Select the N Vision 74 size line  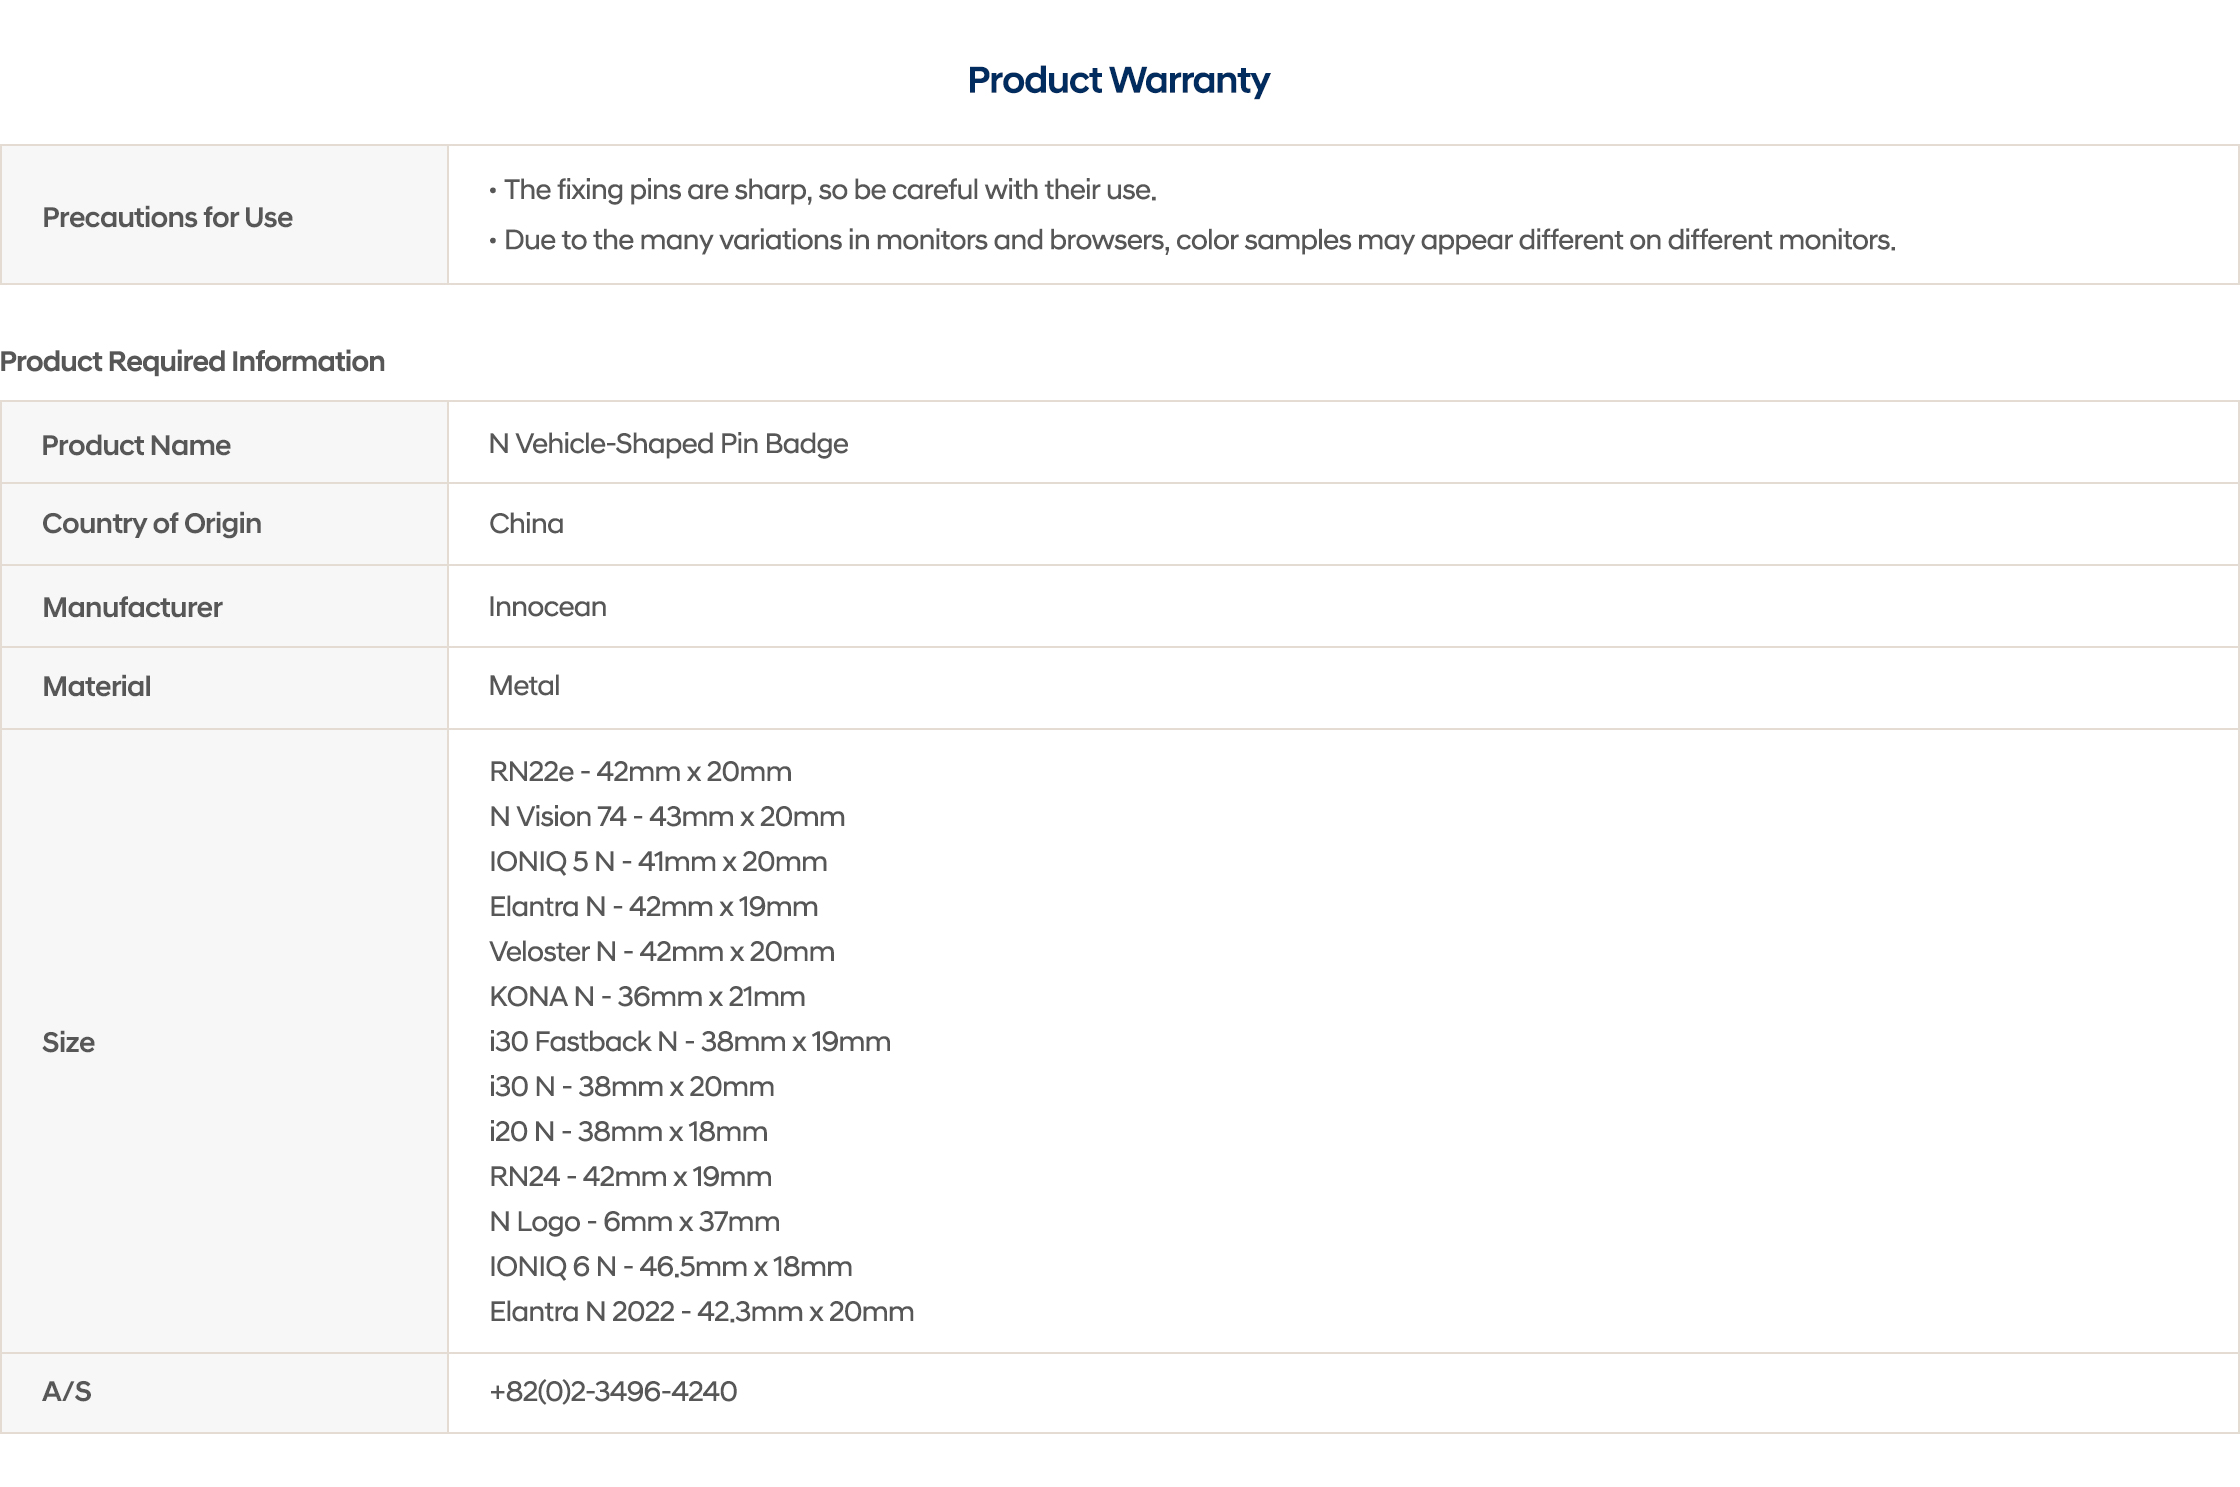coord(667,816)
